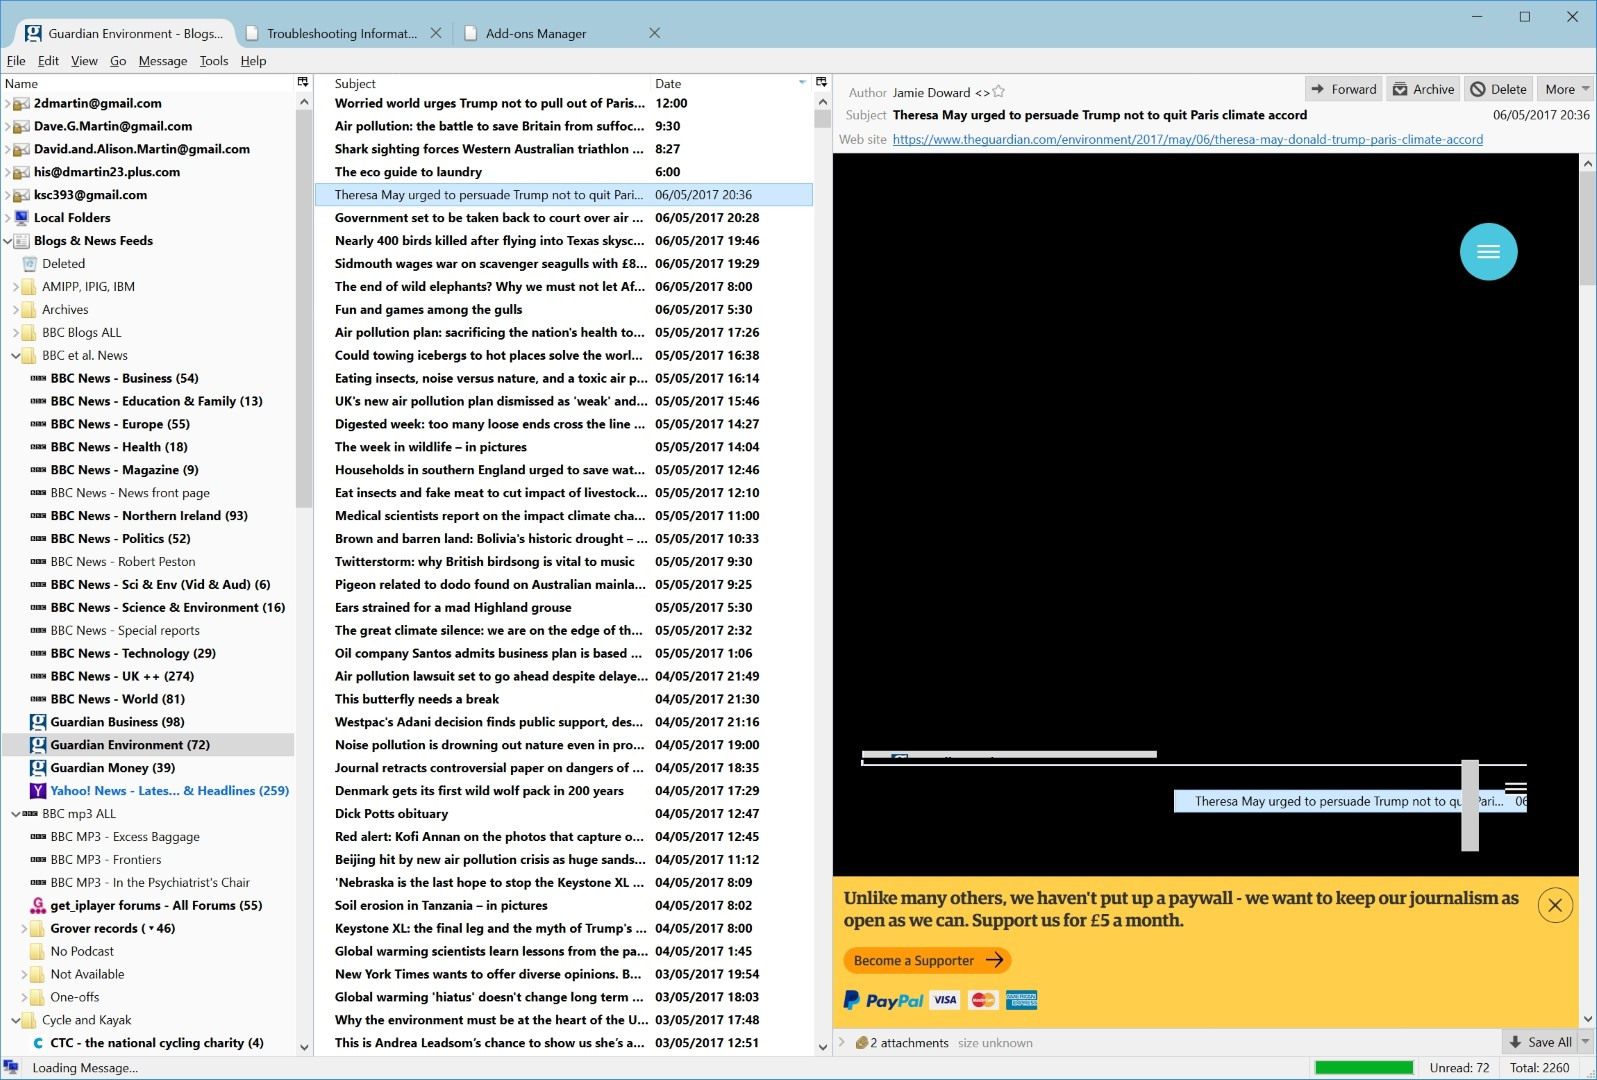This screenshot has width=1597, height=1080.
Task: Click the Guardian Environment feed icon
Action: pos(38,745)
